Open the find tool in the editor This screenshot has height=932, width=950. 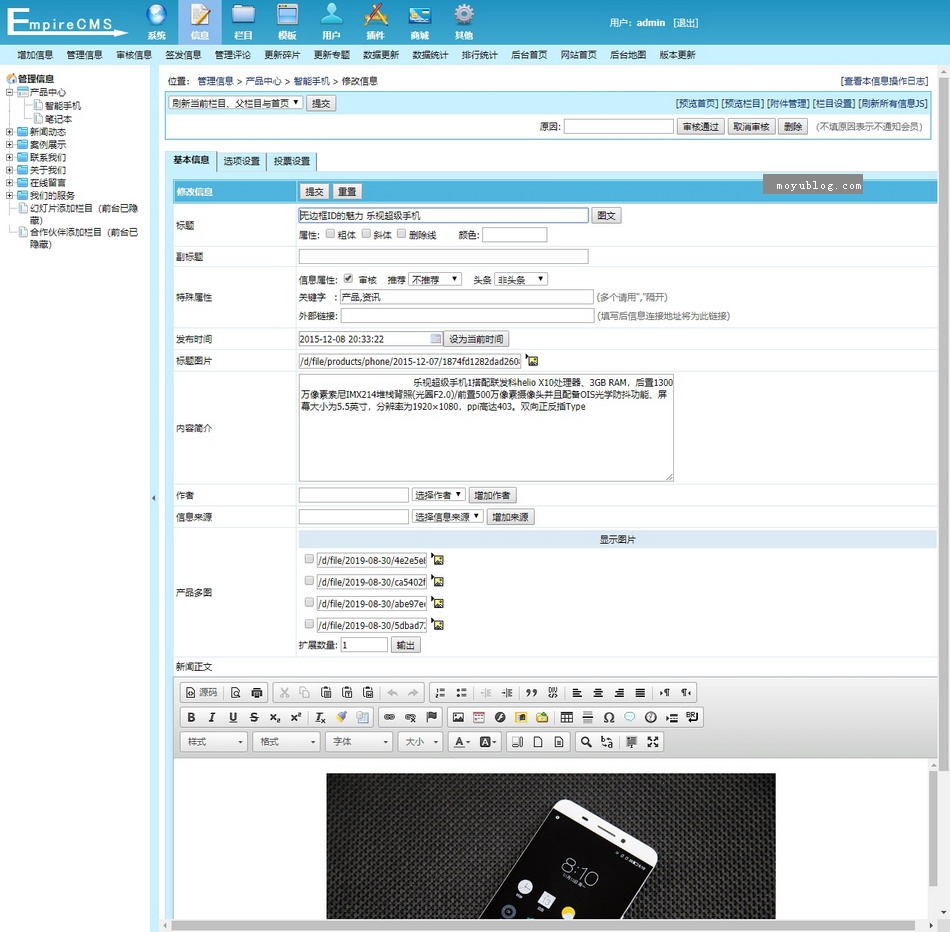coord(586,742)
